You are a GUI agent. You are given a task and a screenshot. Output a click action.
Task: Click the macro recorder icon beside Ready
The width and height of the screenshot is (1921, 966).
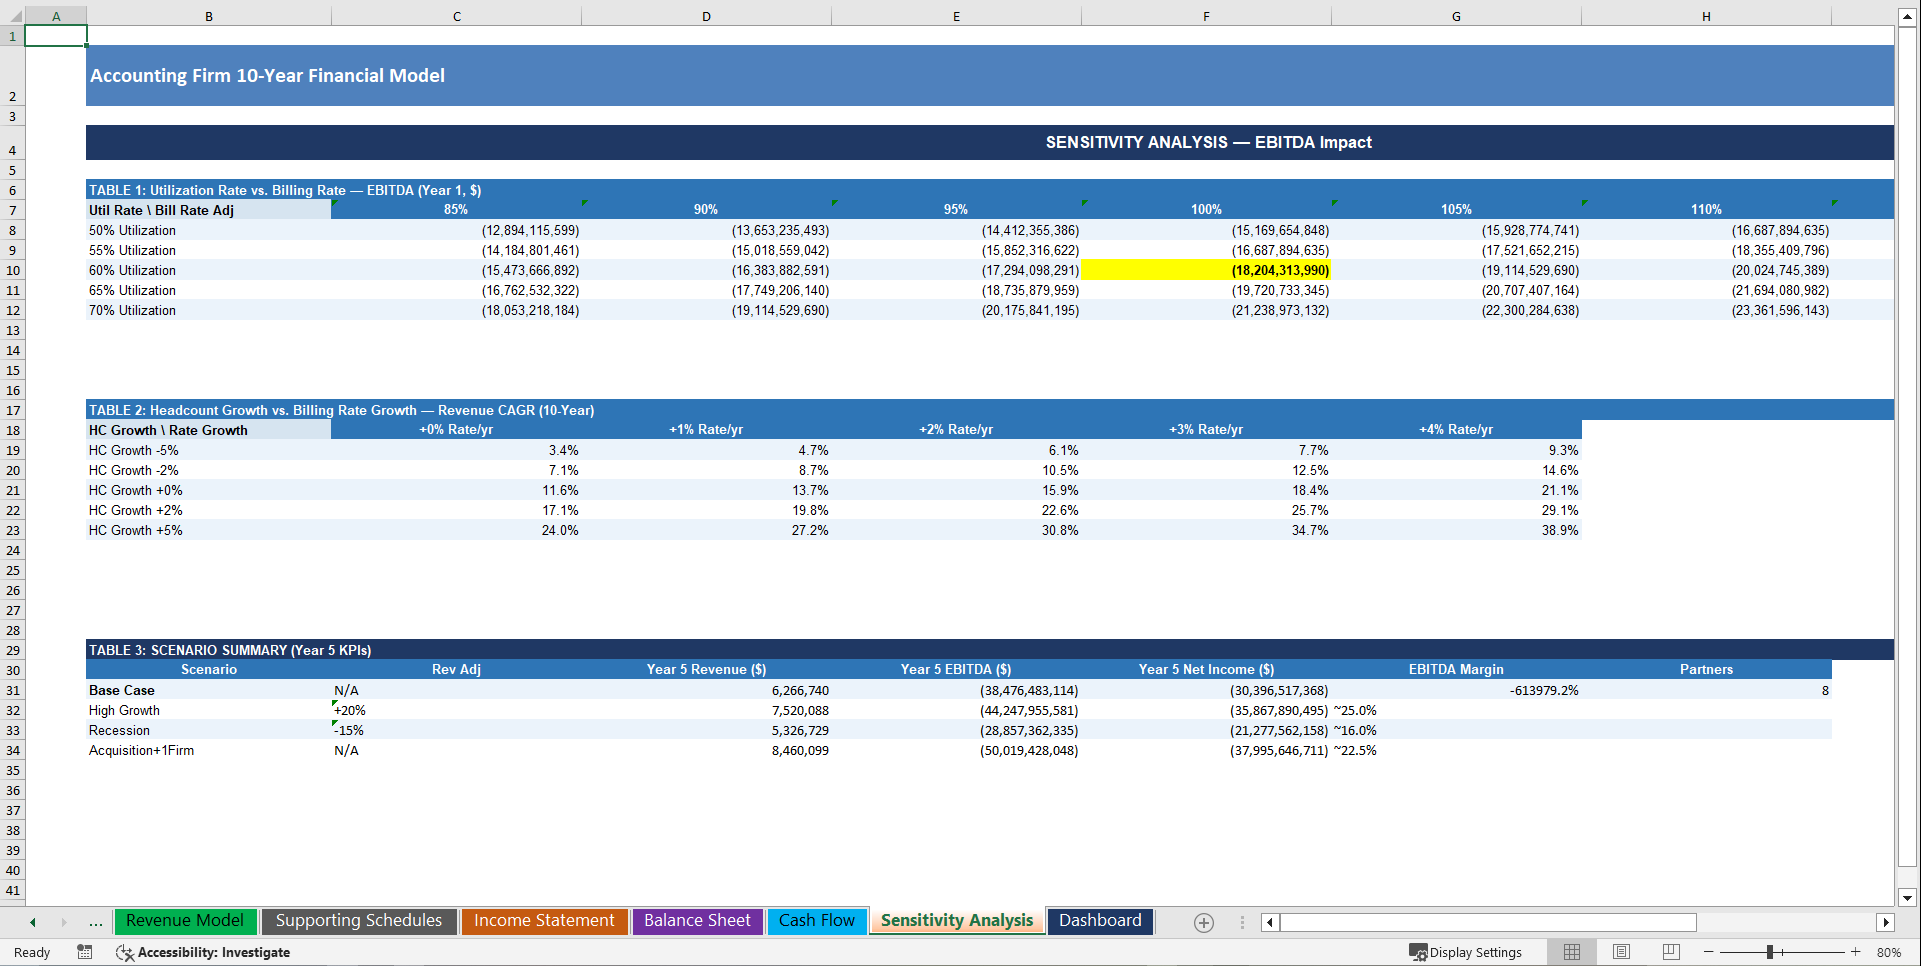point(85,952)
